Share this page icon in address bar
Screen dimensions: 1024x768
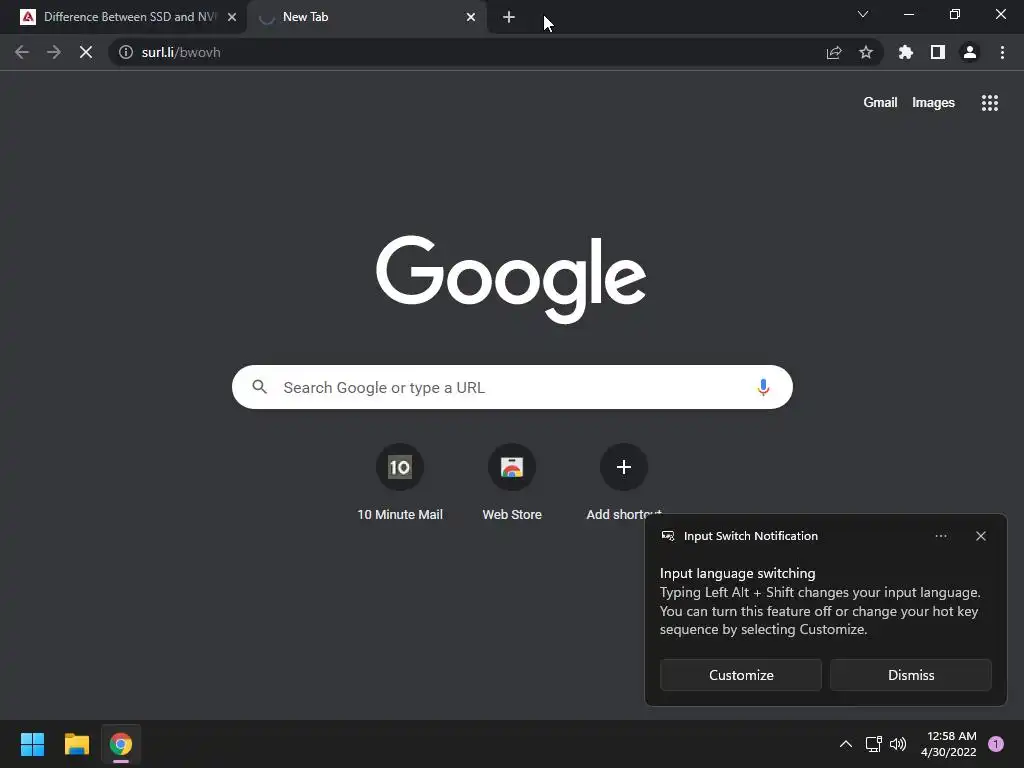tap(834, 52)
